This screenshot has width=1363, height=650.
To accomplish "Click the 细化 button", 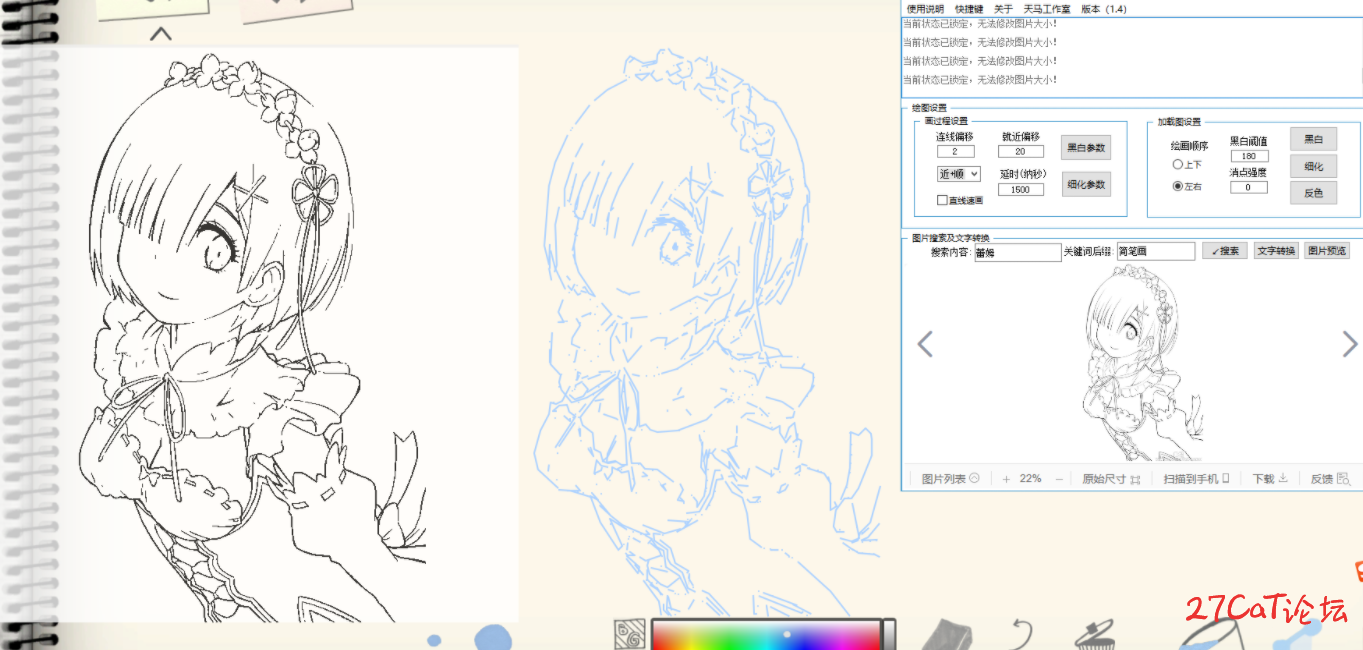I will (x=1313, y=166).
